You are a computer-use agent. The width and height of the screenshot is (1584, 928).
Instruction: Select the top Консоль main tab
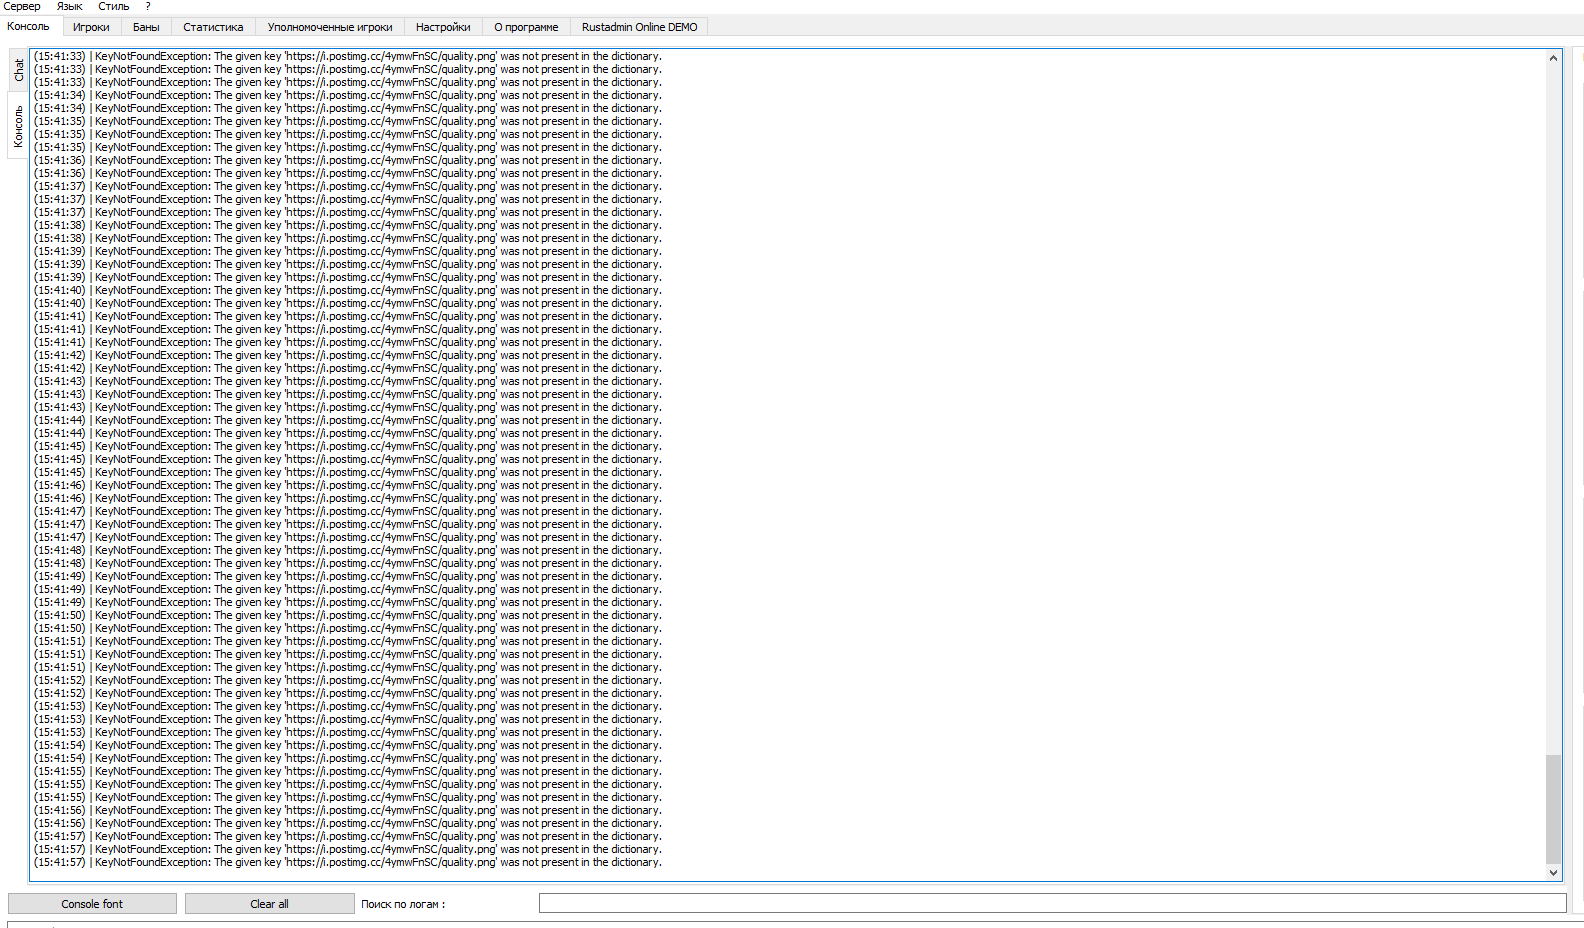(29, 26)
